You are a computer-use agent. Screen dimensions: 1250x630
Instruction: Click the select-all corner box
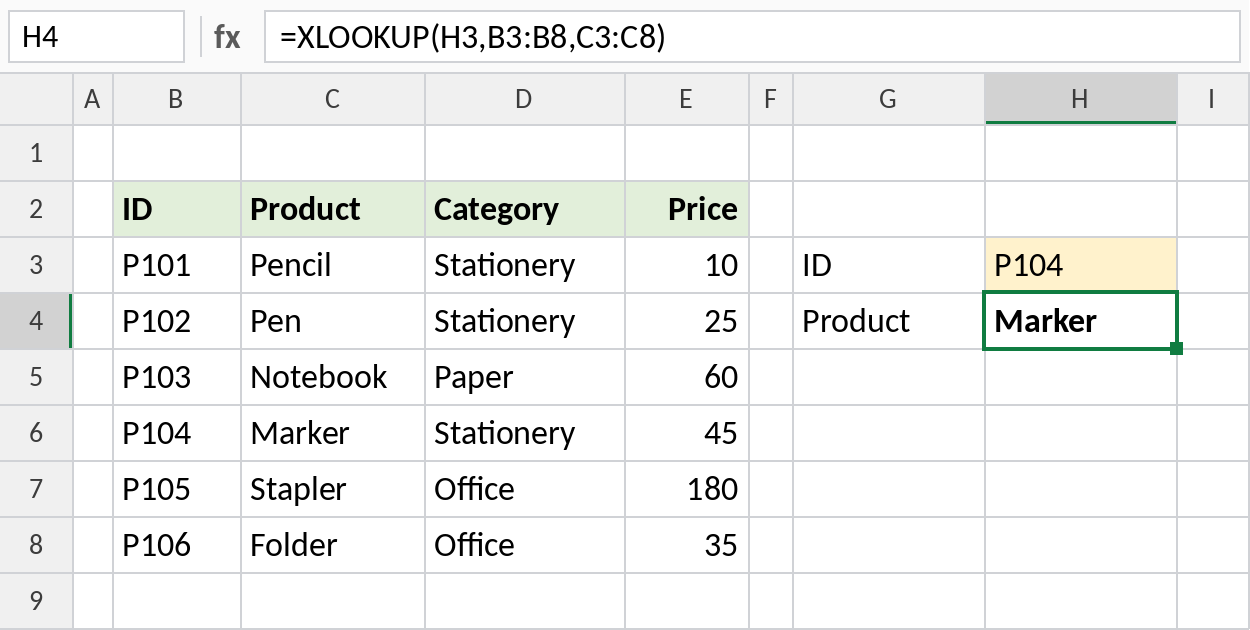click(37, 99)
